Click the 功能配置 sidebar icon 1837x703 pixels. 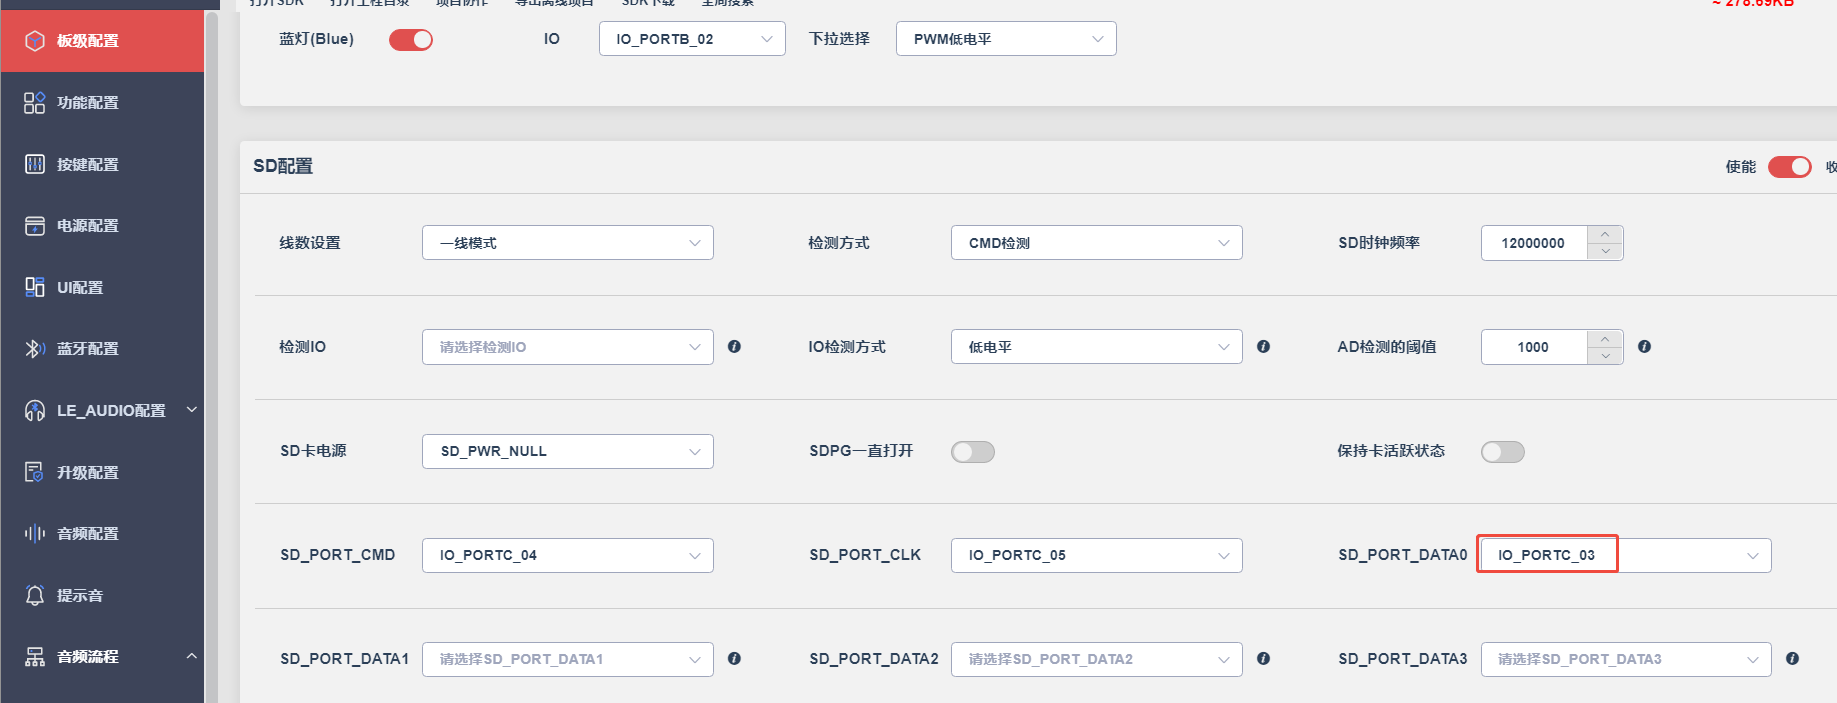(35, 103)
